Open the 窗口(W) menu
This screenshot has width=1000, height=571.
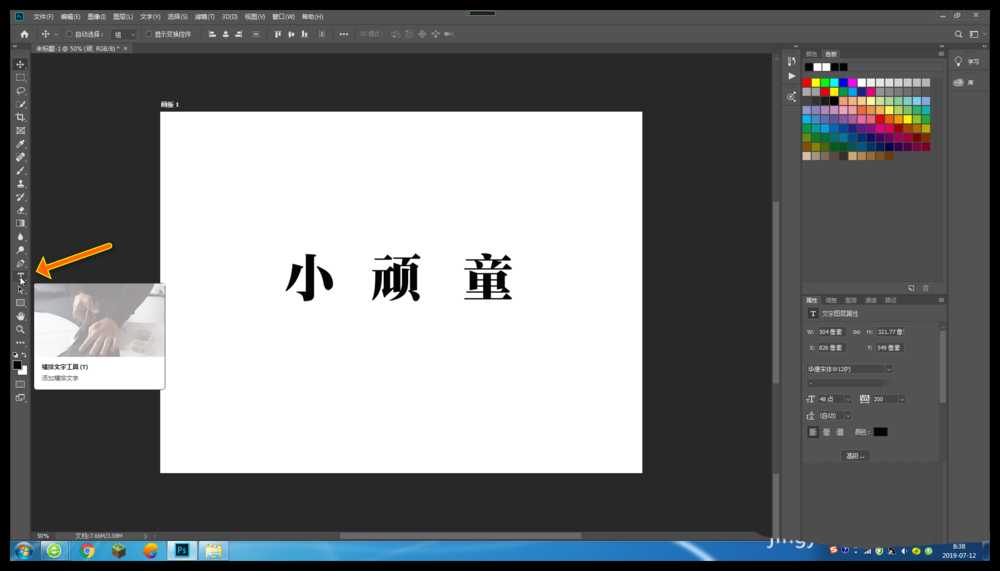pyautogui.click(x=283, y=17)
